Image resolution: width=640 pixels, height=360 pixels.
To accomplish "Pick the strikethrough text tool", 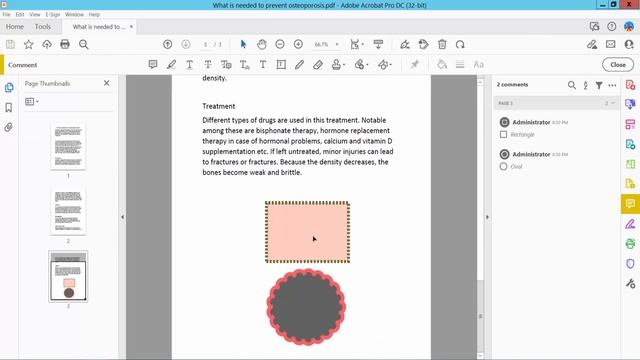I will click(x=208, y=64).
